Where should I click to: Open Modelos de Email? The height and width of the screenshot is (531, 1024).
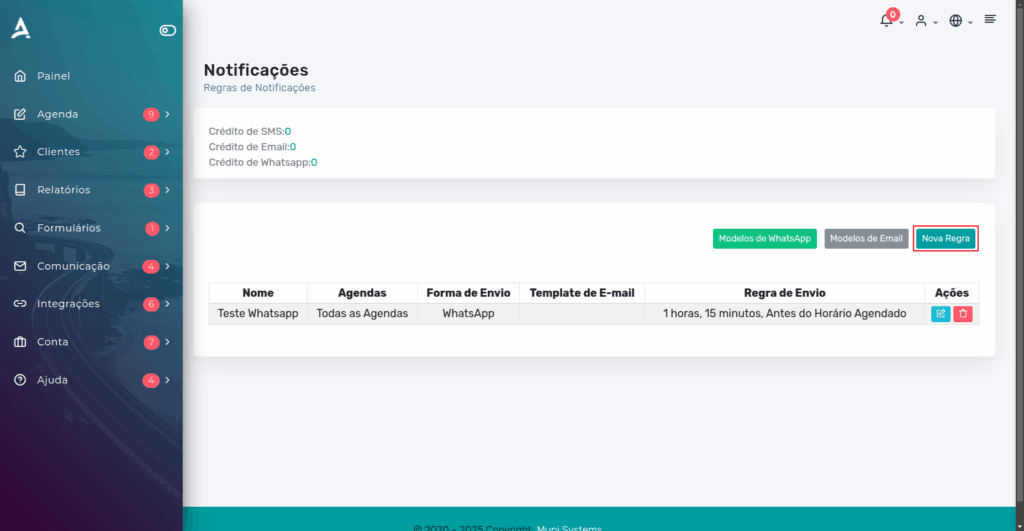tap(866, 238)
